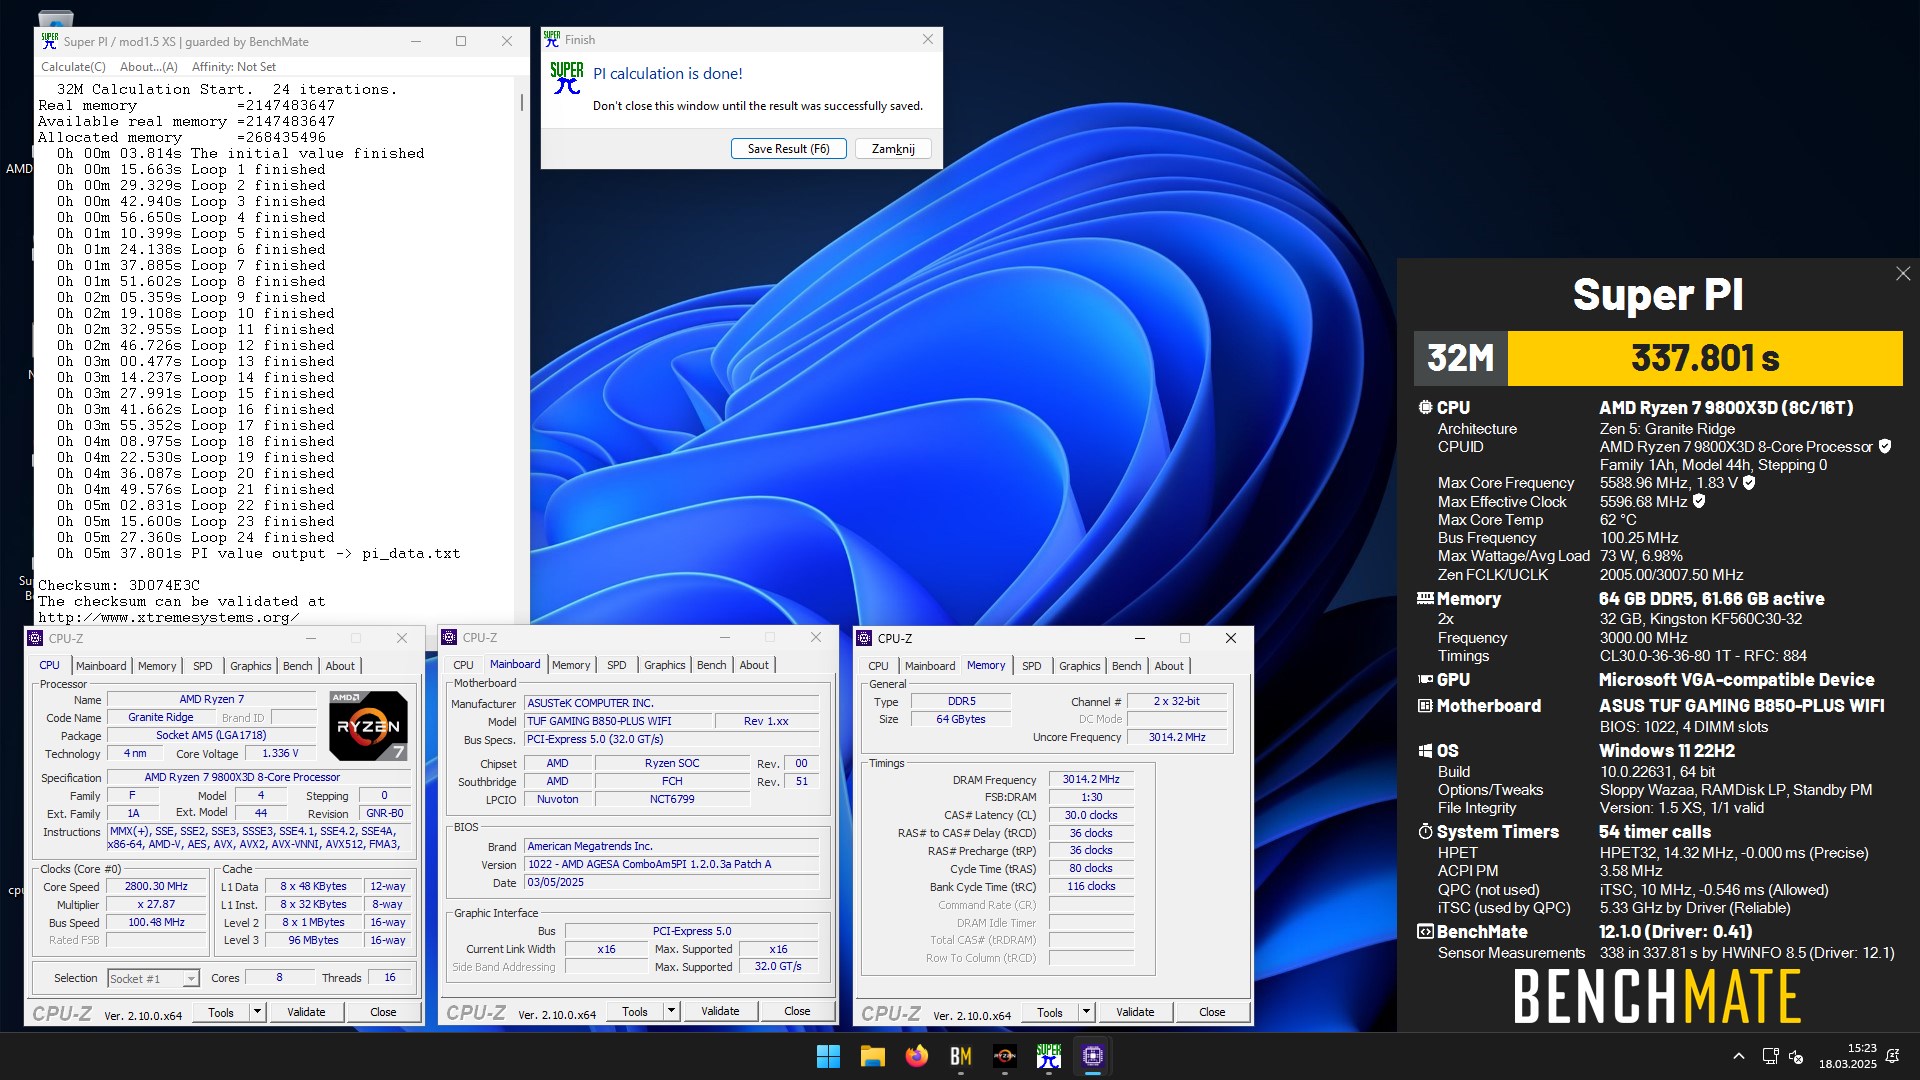1920x1080 pixels.
Task: Show hidden tray icons chevron
Action: coord(1738,1056)
